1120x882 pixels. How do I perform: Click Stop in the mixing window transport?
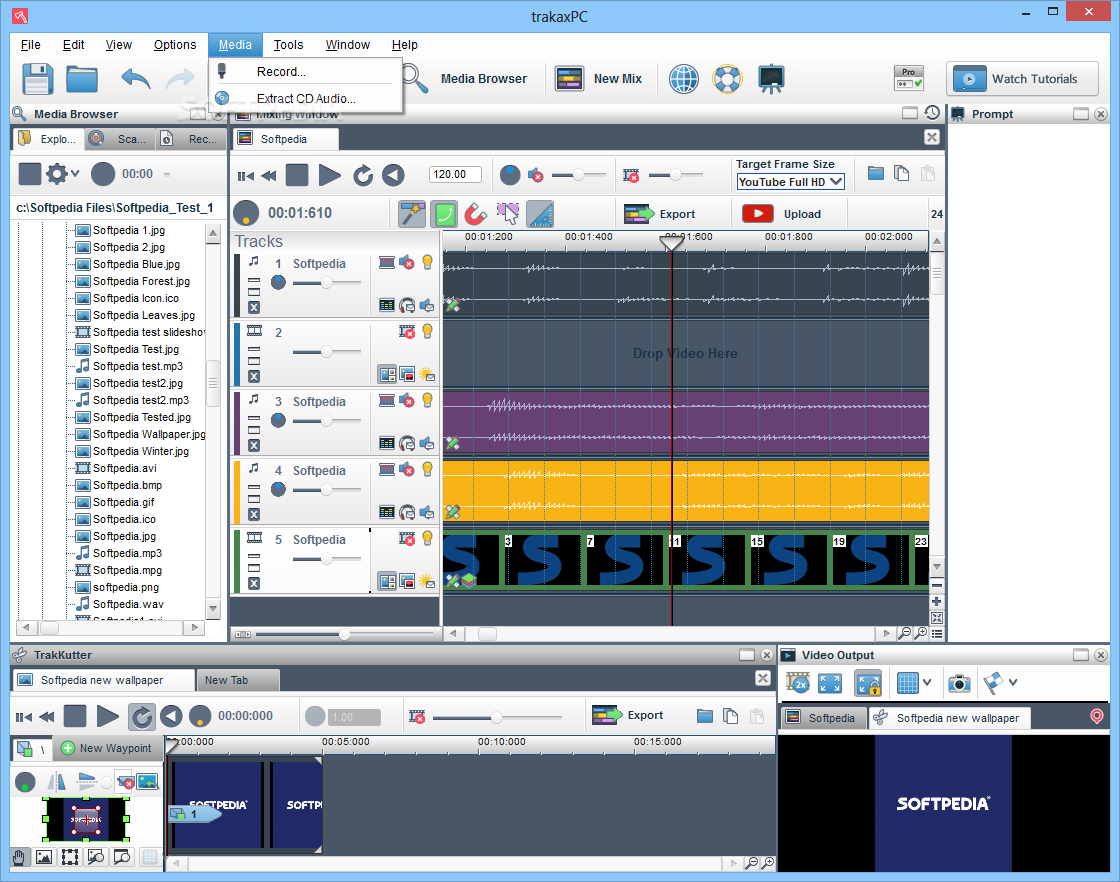296,175
